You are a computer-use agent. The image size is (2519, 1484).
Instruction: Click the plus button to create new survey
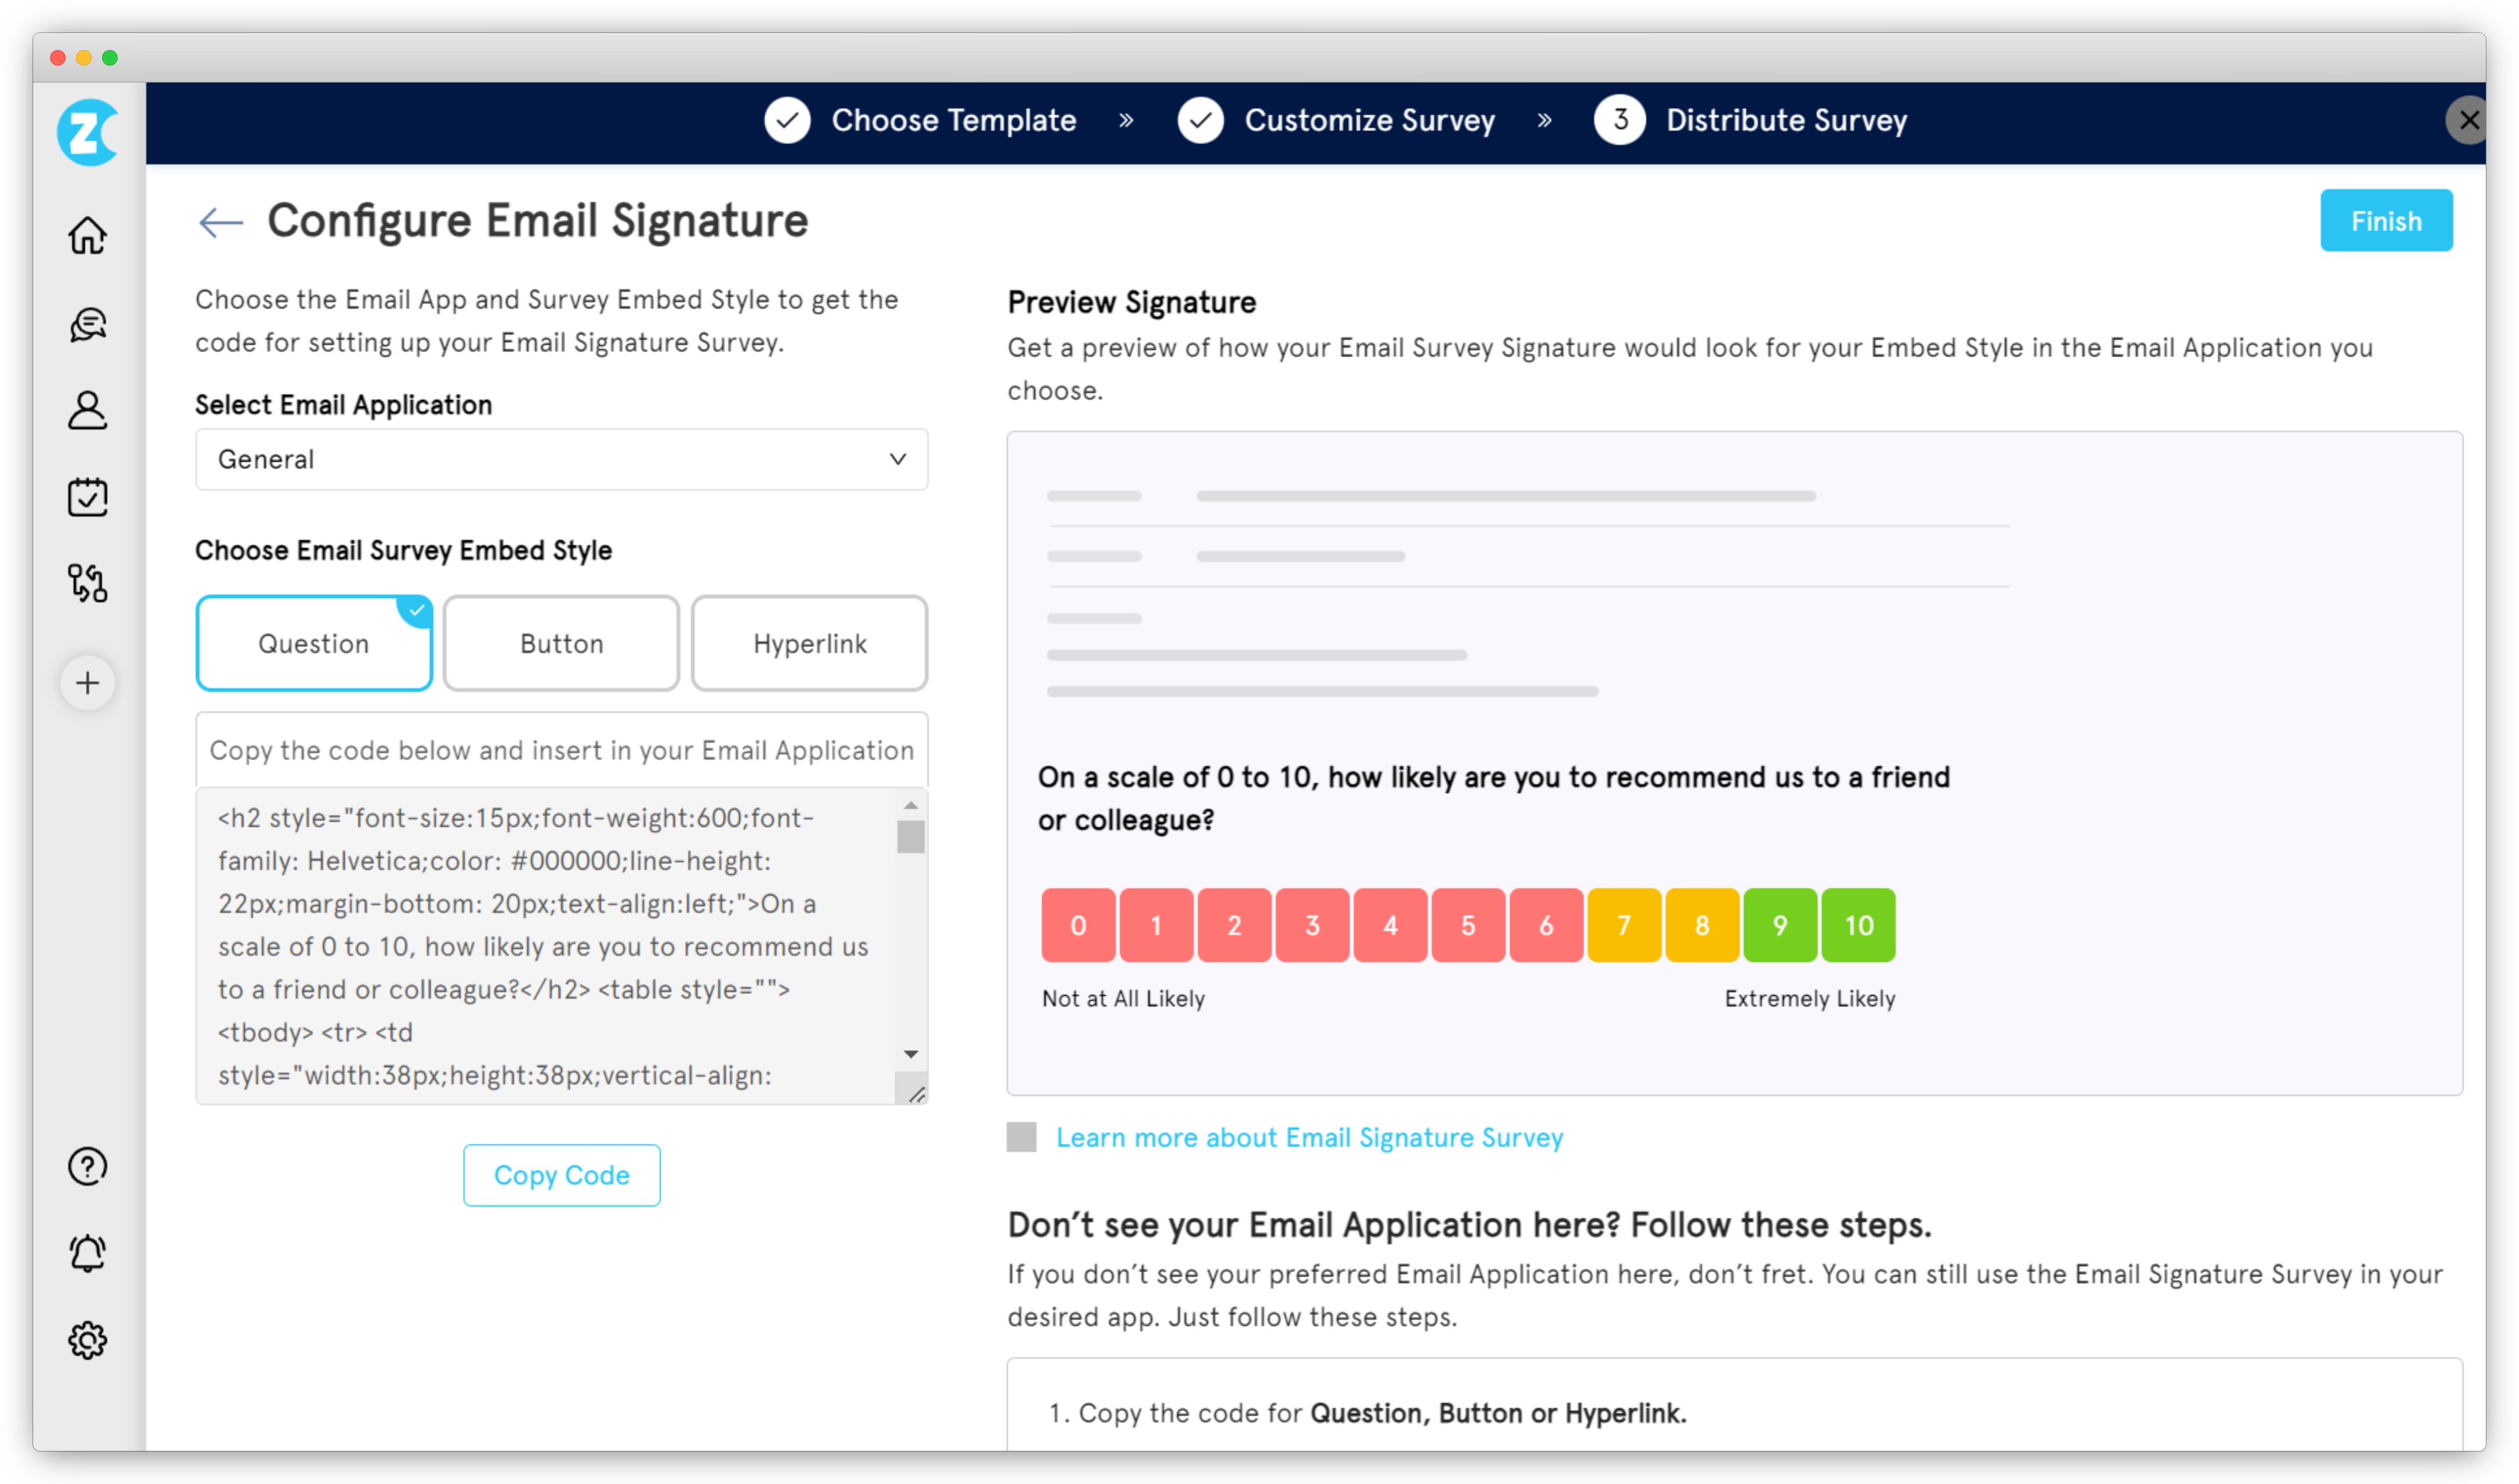(87, 682)
